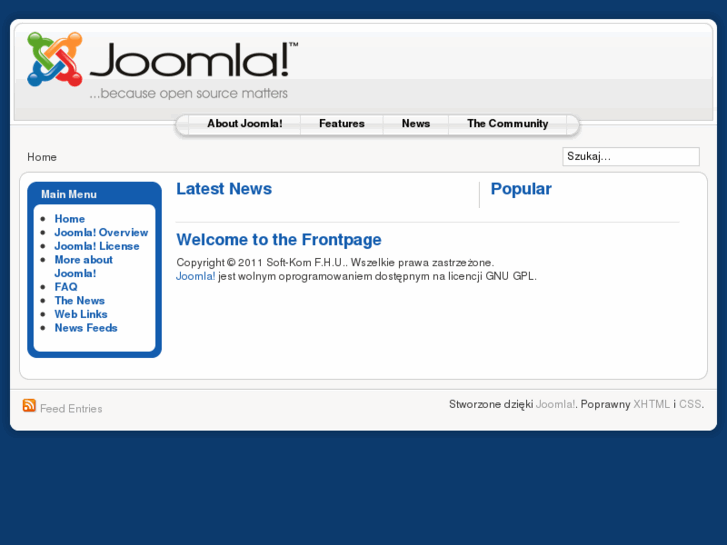727x545 pixels.
Task: Open the Features menu item
Action: (x=342, y=124)
